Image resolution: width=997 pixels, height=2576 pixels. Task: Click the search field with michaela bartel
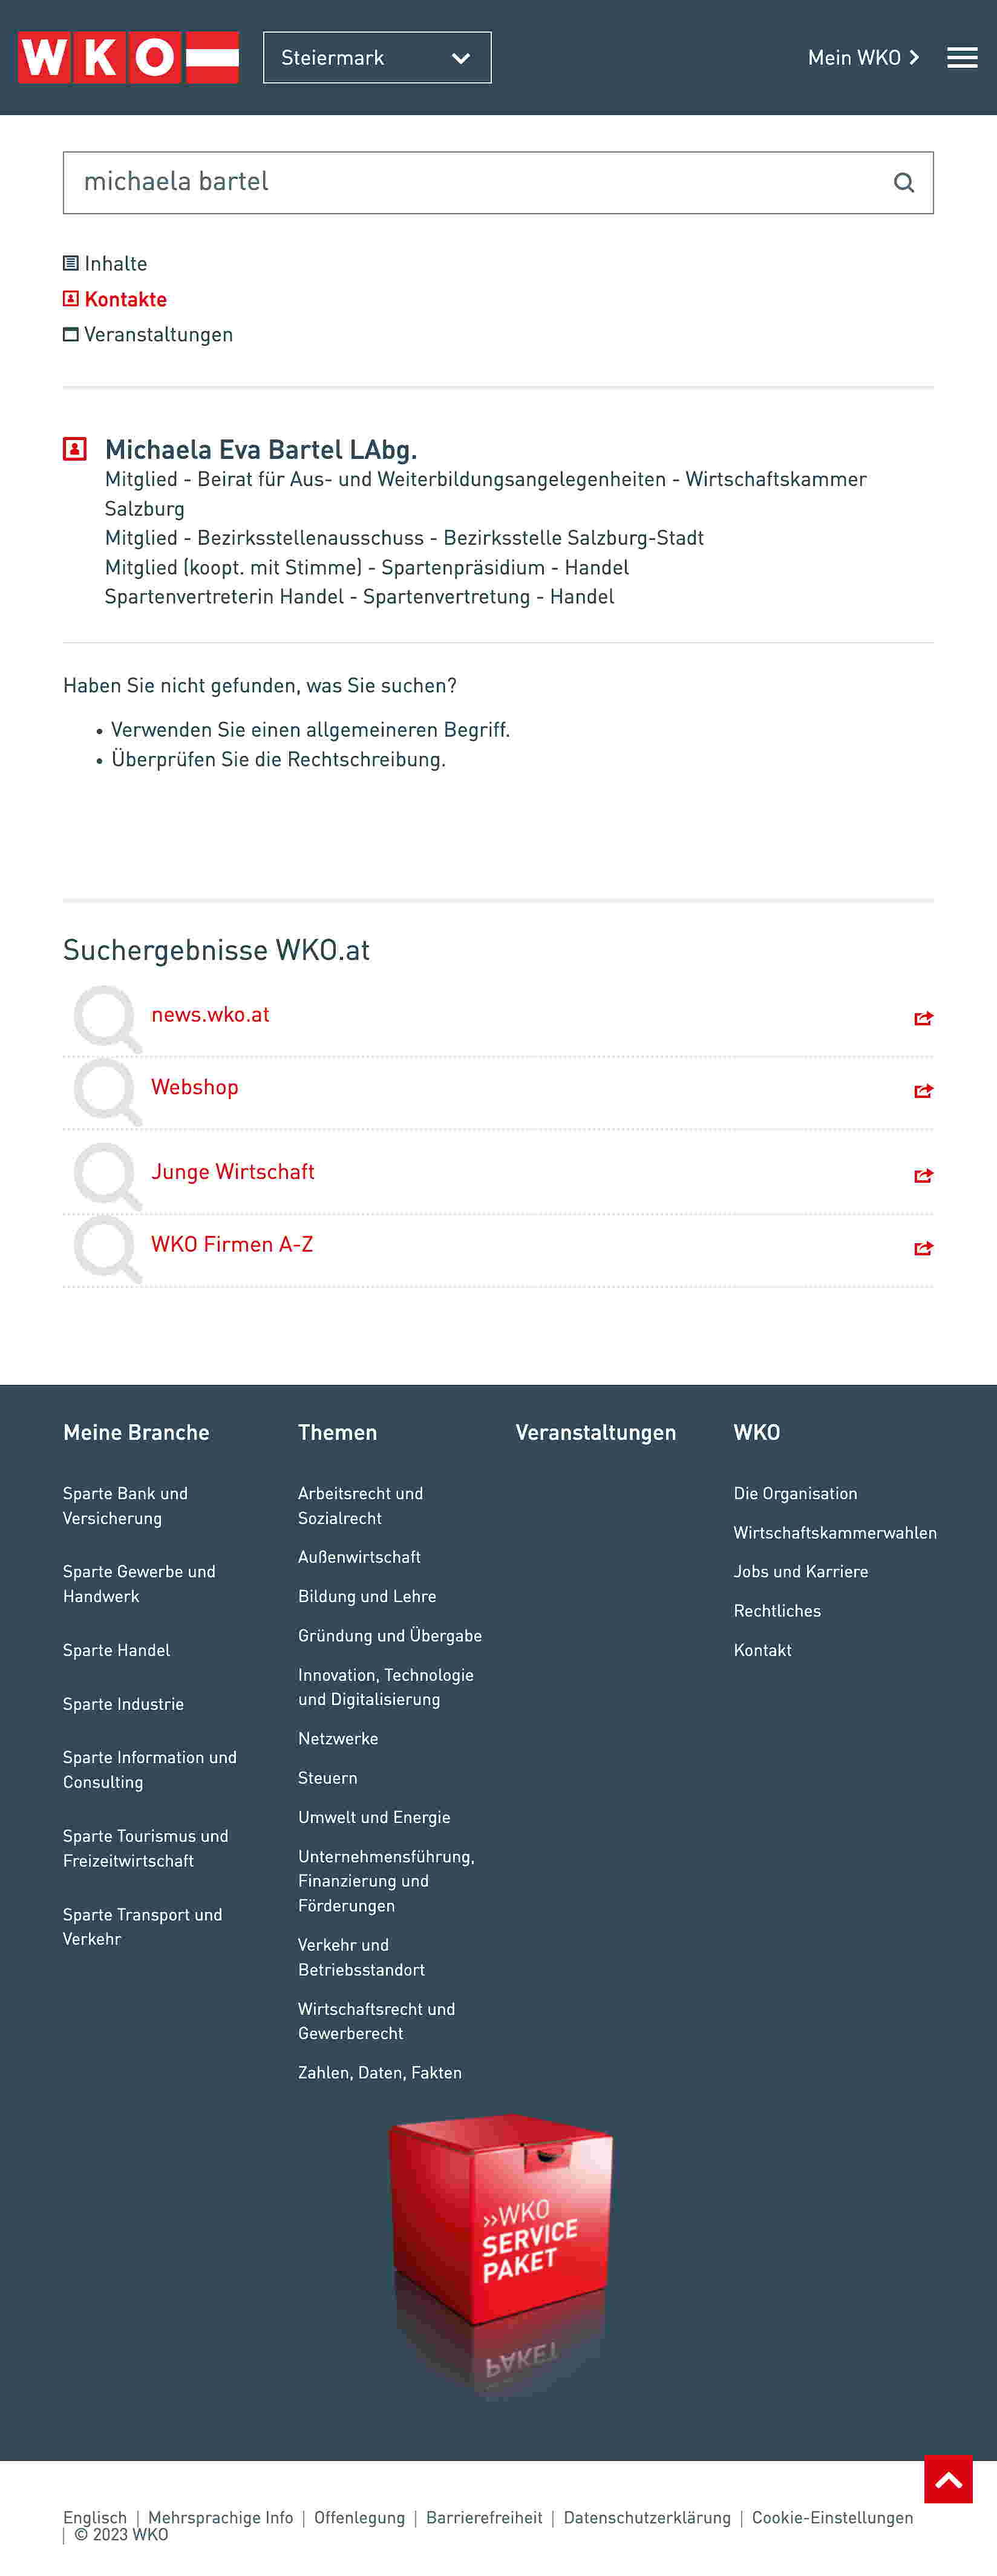point(498,182)
